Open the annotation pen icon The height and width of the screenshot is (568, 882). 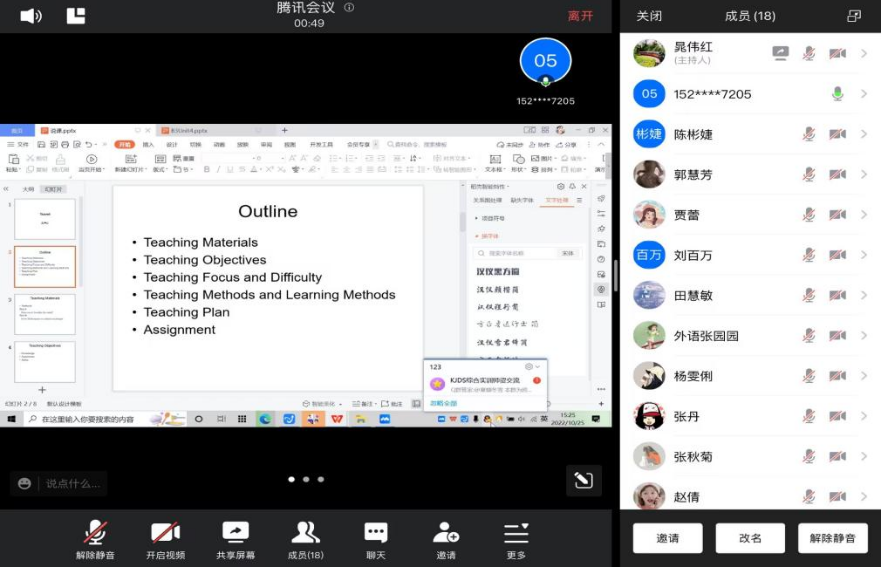(x=583, y=480)
